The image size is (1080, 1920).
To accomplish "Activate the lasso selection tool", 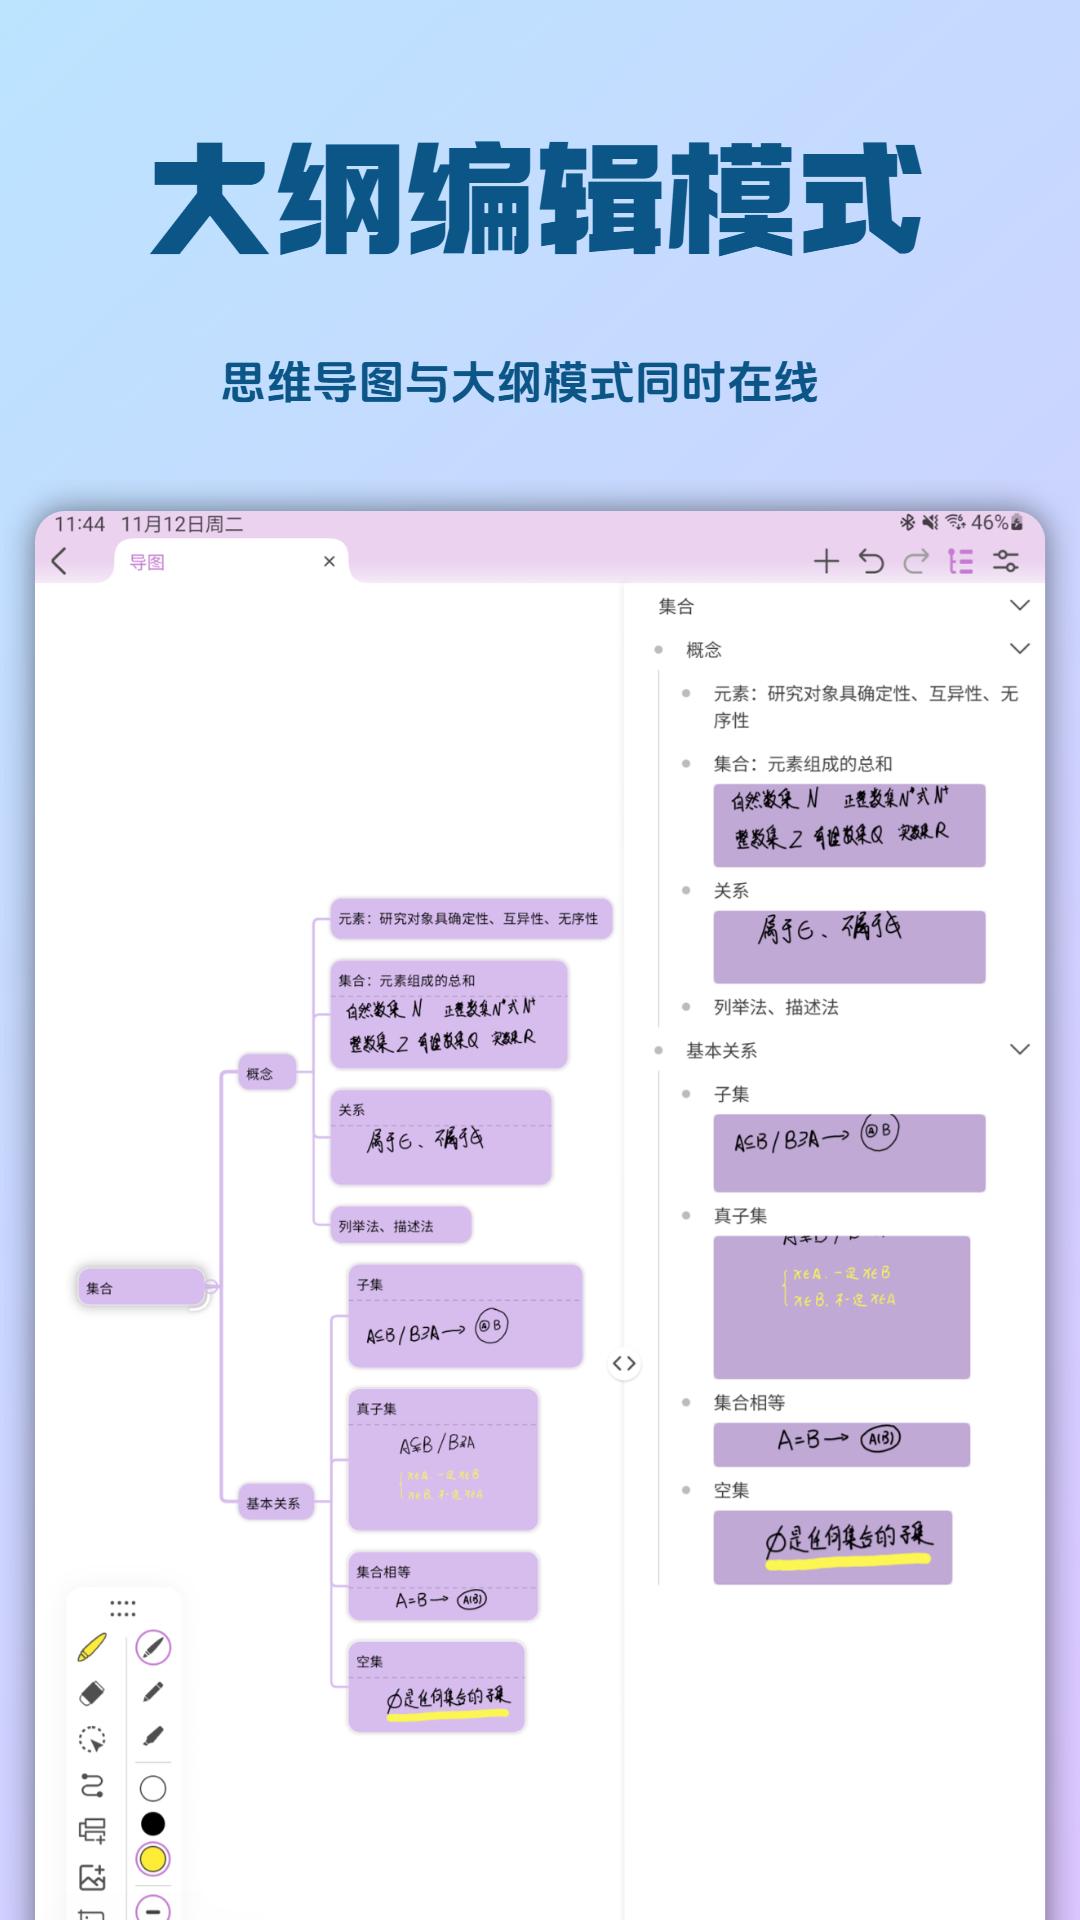I will coord(92,1739).
